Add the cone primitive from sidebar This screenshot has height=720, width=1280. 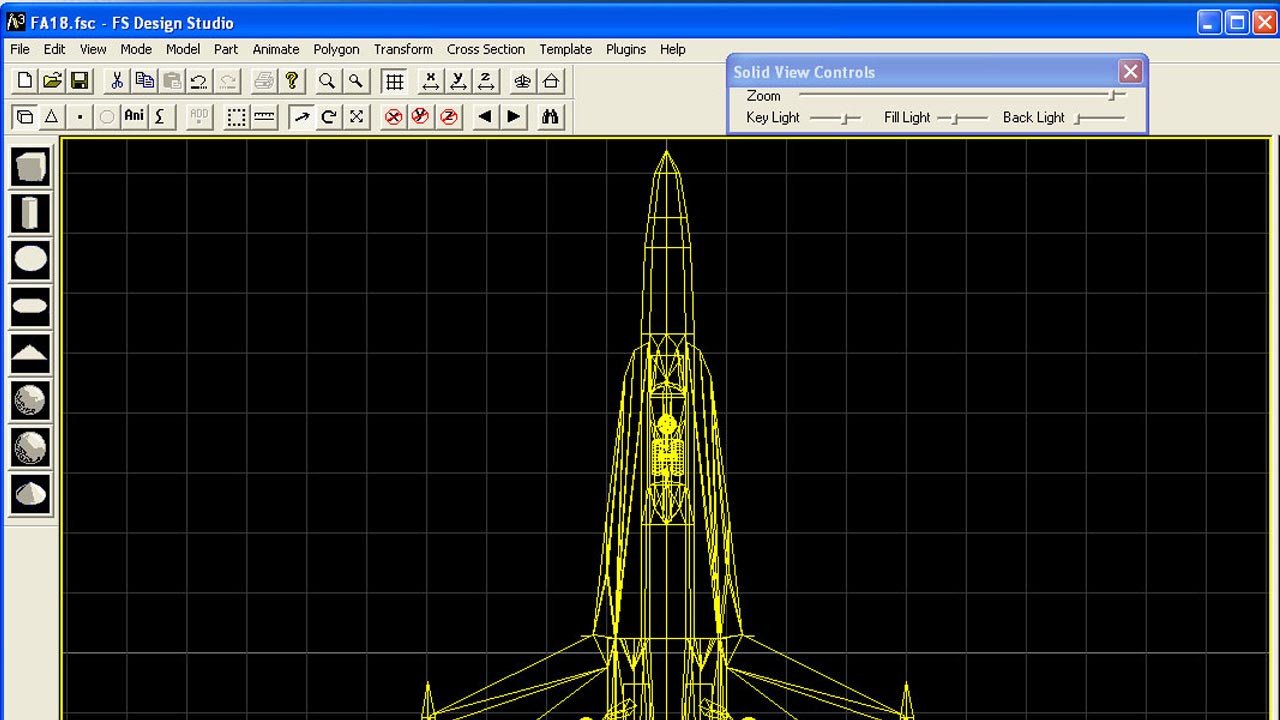click(x=30, y=494)
